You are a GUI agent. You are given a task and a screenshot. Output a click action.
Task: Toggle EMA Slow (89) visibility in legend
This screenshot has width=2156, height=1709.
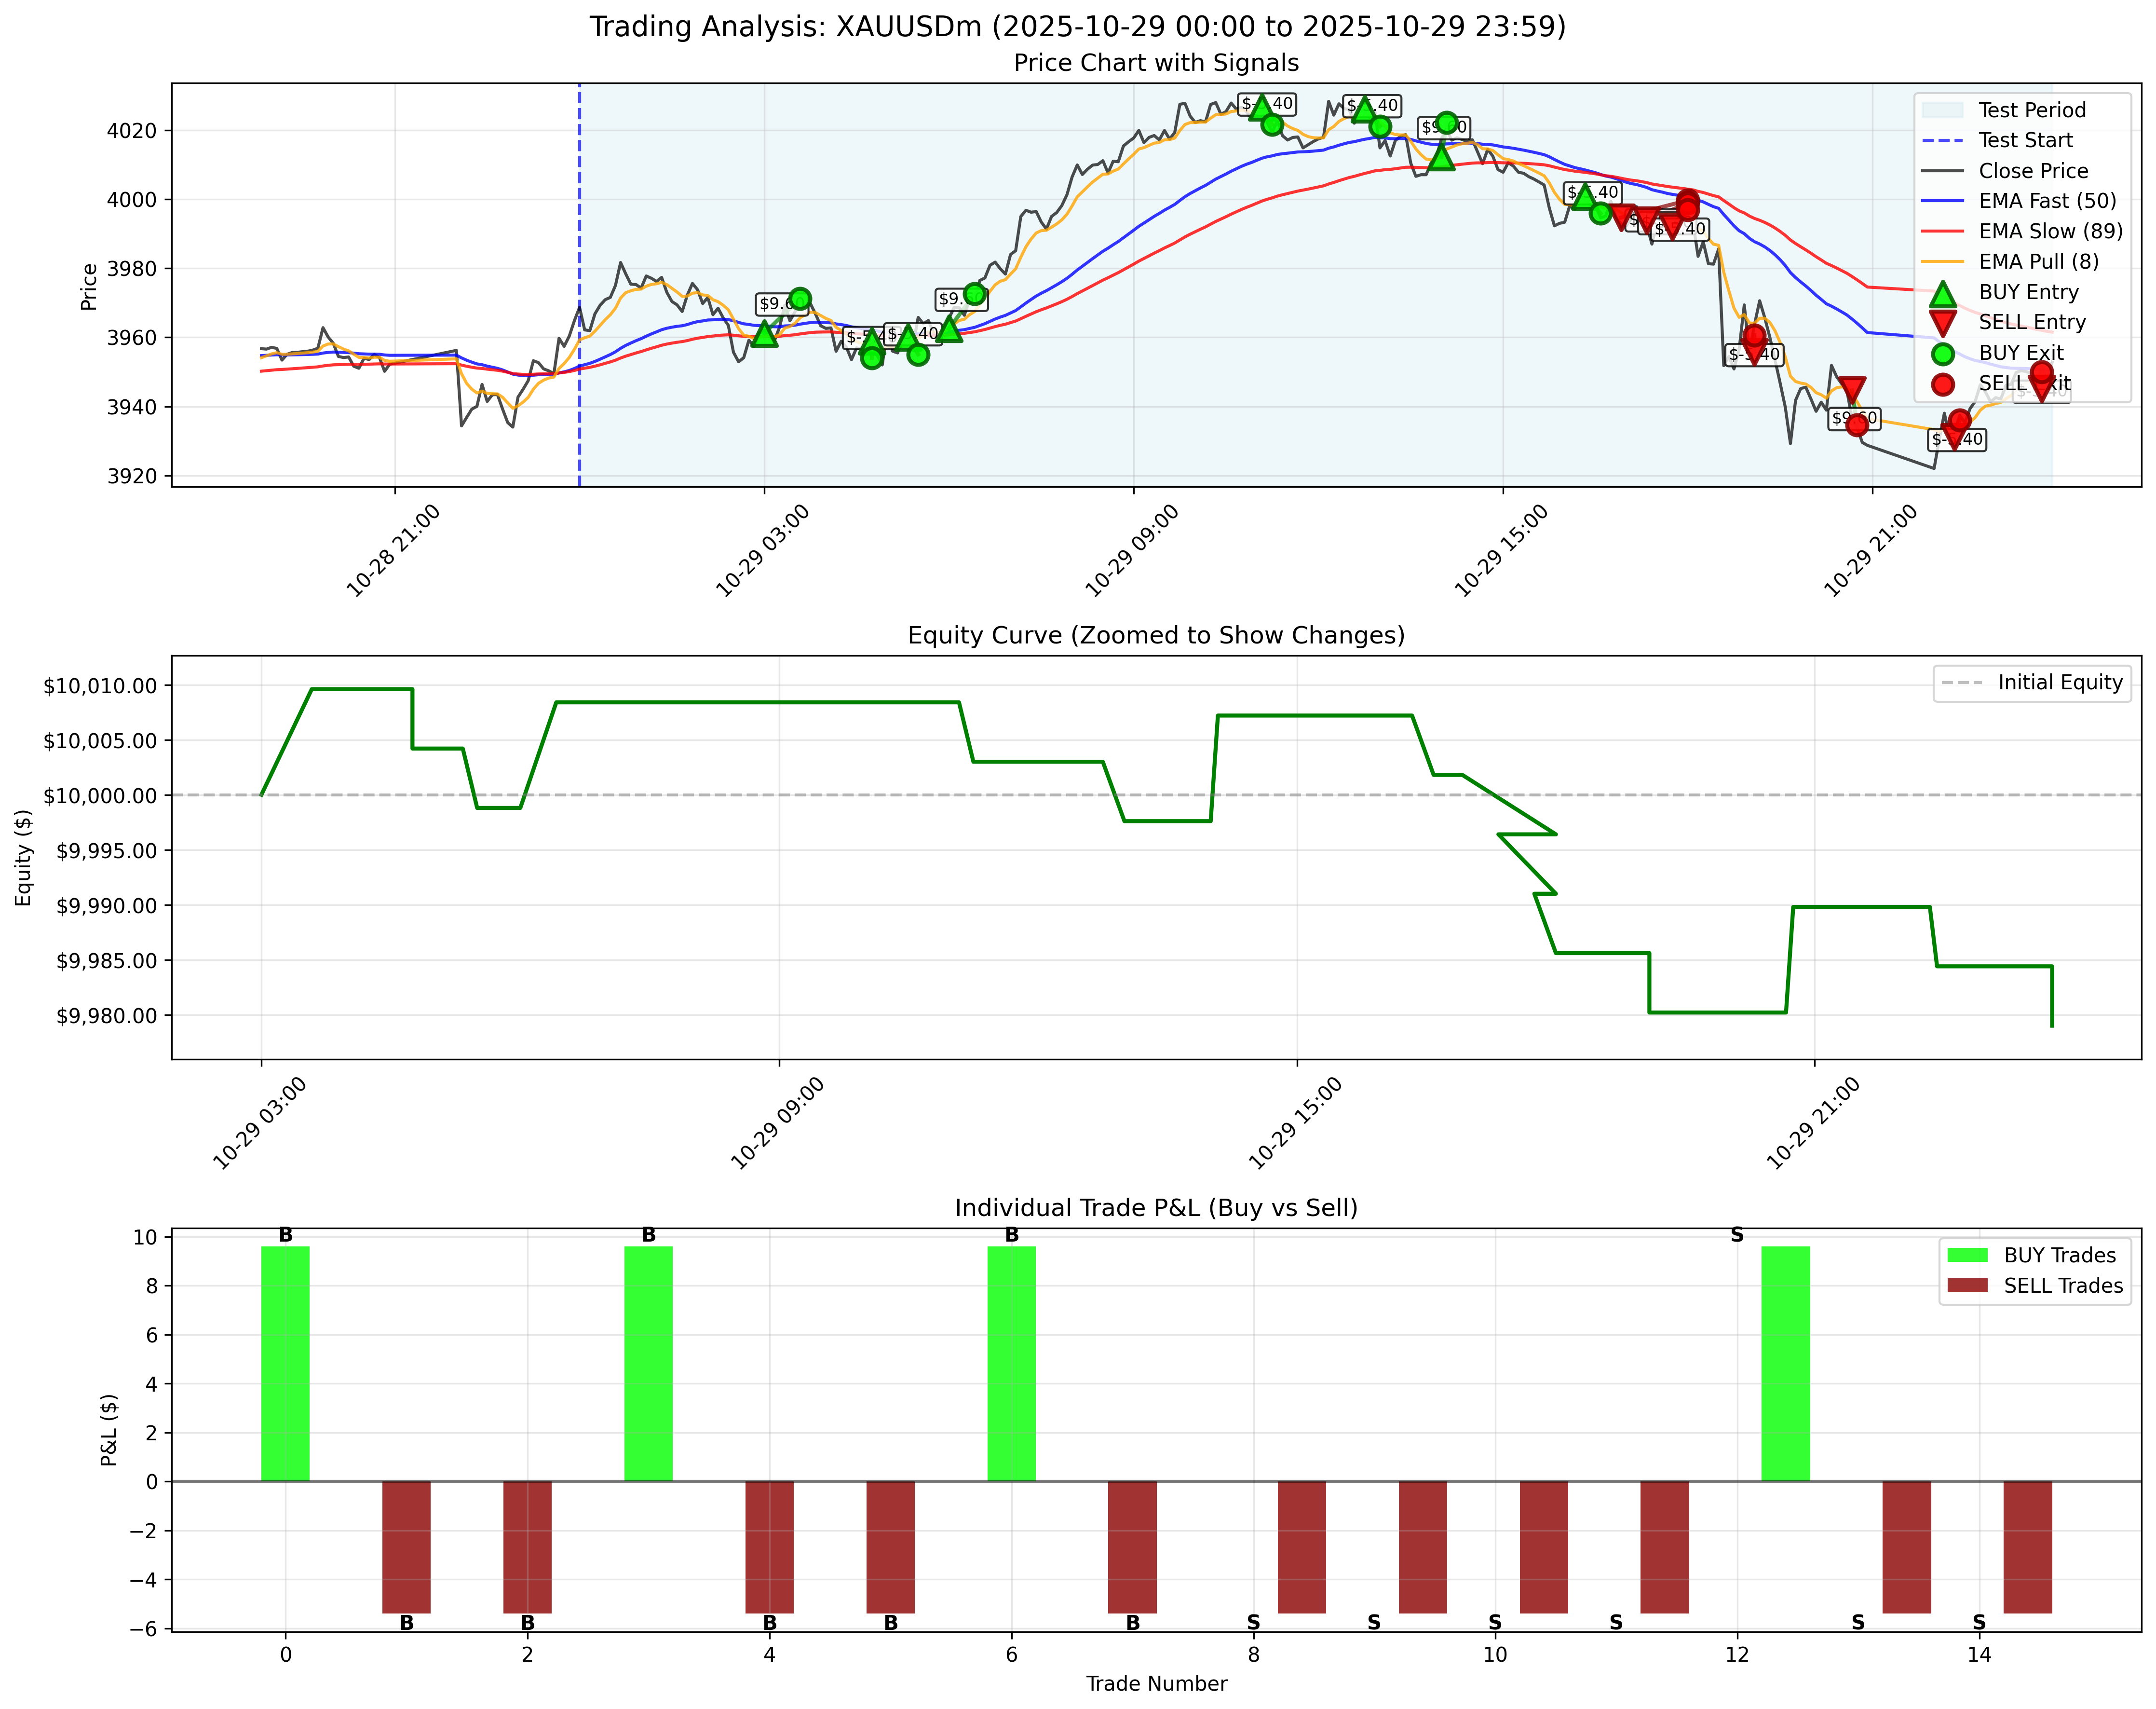click(x=1942, y=230)
